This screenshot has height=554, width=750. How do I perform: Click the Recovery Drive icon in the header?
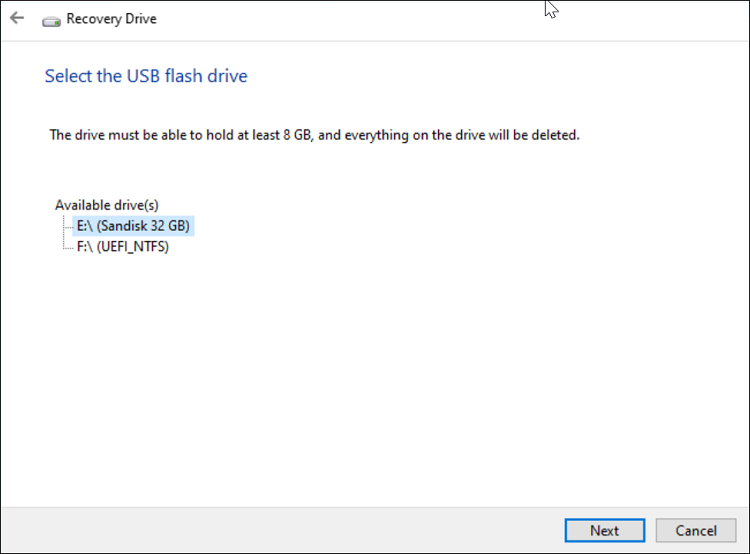[x=51, y=19]
